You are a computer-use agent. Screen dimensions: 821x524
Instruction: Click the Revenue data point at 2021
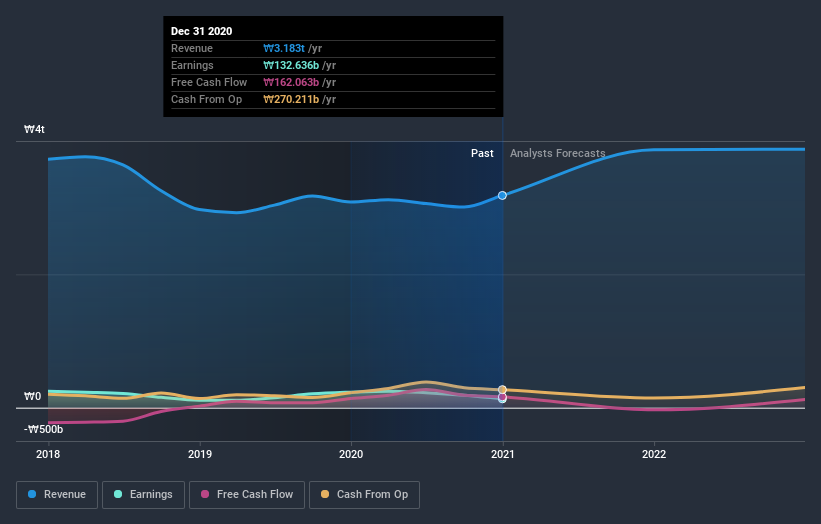click(502, 195)
